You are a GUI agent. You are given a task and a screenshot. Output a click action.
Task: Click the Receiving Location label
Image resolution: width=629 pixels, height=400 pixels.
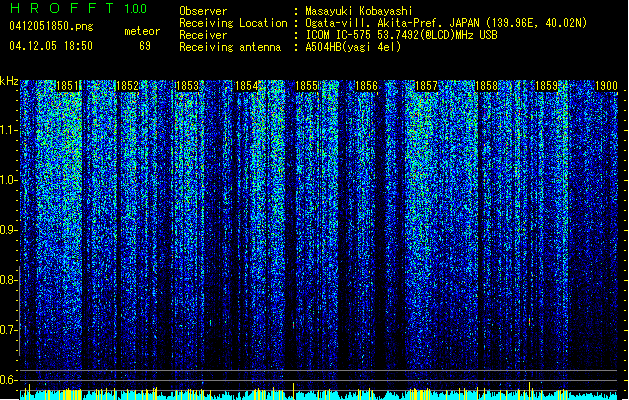[233, 23]
